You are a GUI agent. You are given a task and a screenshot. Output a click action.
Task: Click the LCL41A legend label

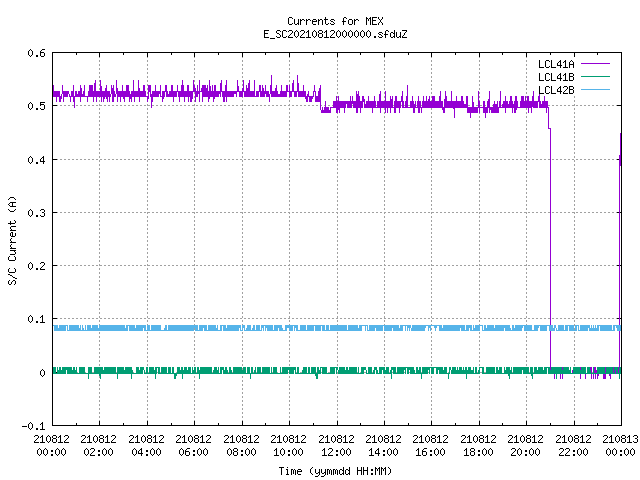coord(556,64)
